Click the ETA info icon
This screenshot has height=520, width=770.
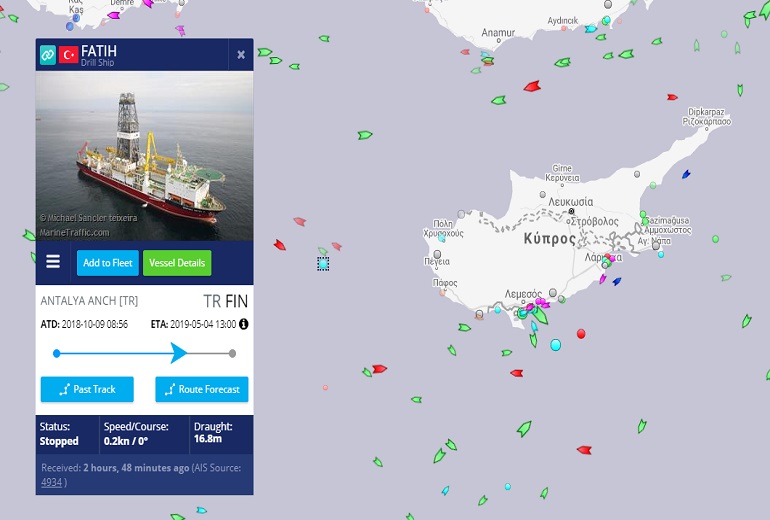tap(244, 324)
